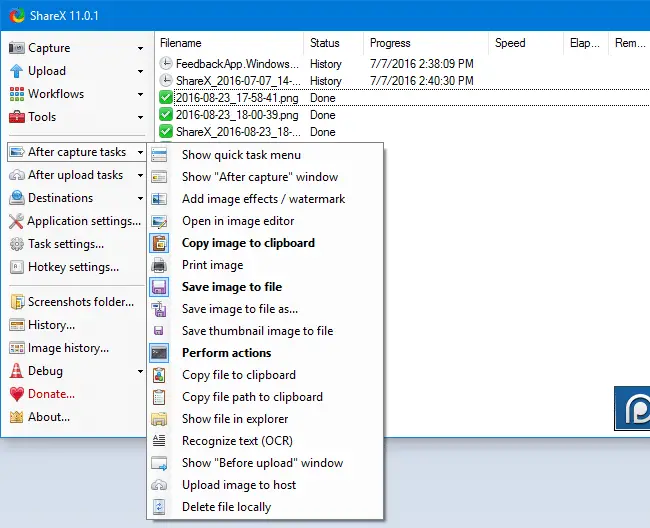Image resolution: width=650 pixels, height=528 pixels.
Task: Expand the Workflows submenu arrow
Action: (x=141, y=94)
